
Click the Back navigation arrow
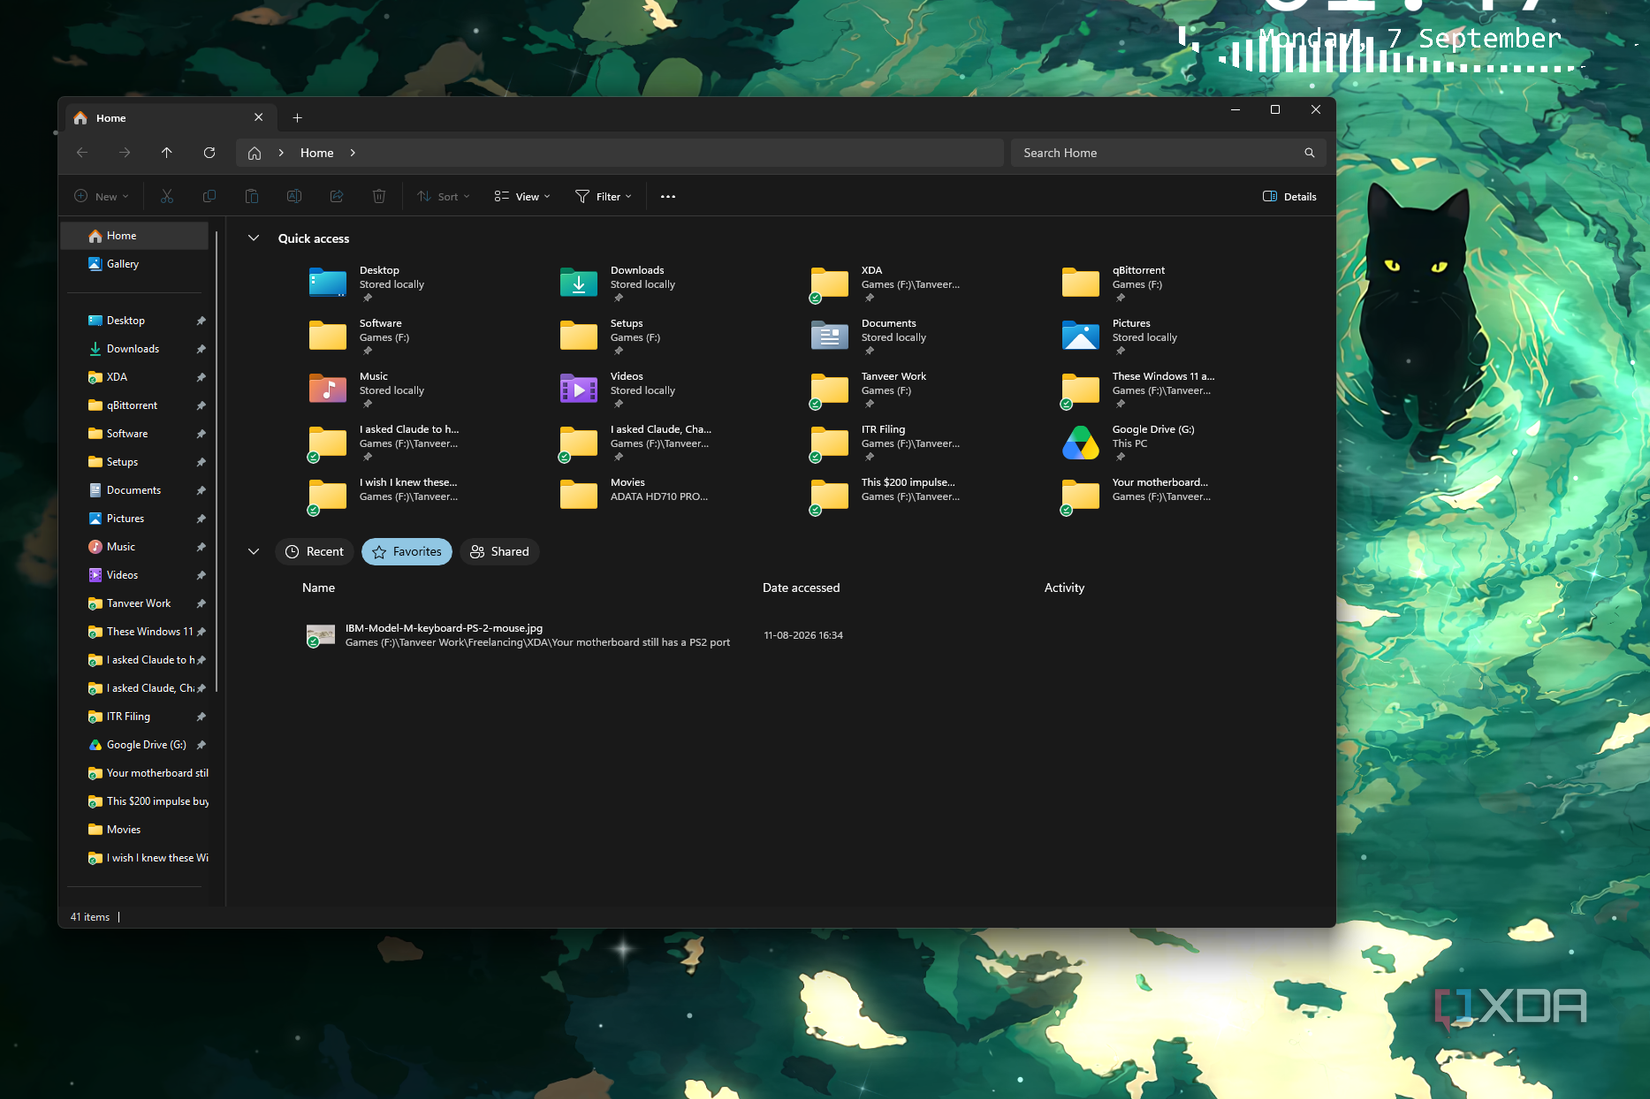pyautogui.click(x=82, y=153)
